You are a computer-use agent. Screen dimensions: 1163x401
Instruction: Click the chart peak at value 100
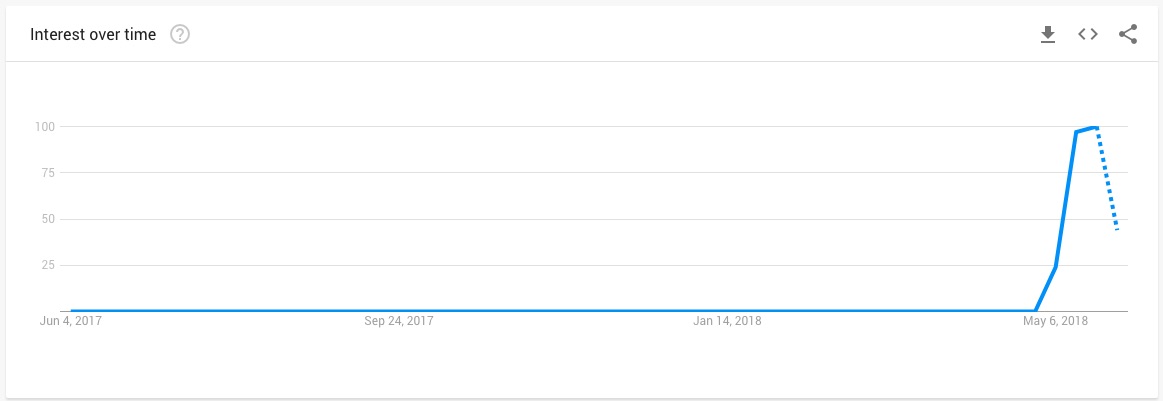pyautogui.click(x=1096, y=127)
